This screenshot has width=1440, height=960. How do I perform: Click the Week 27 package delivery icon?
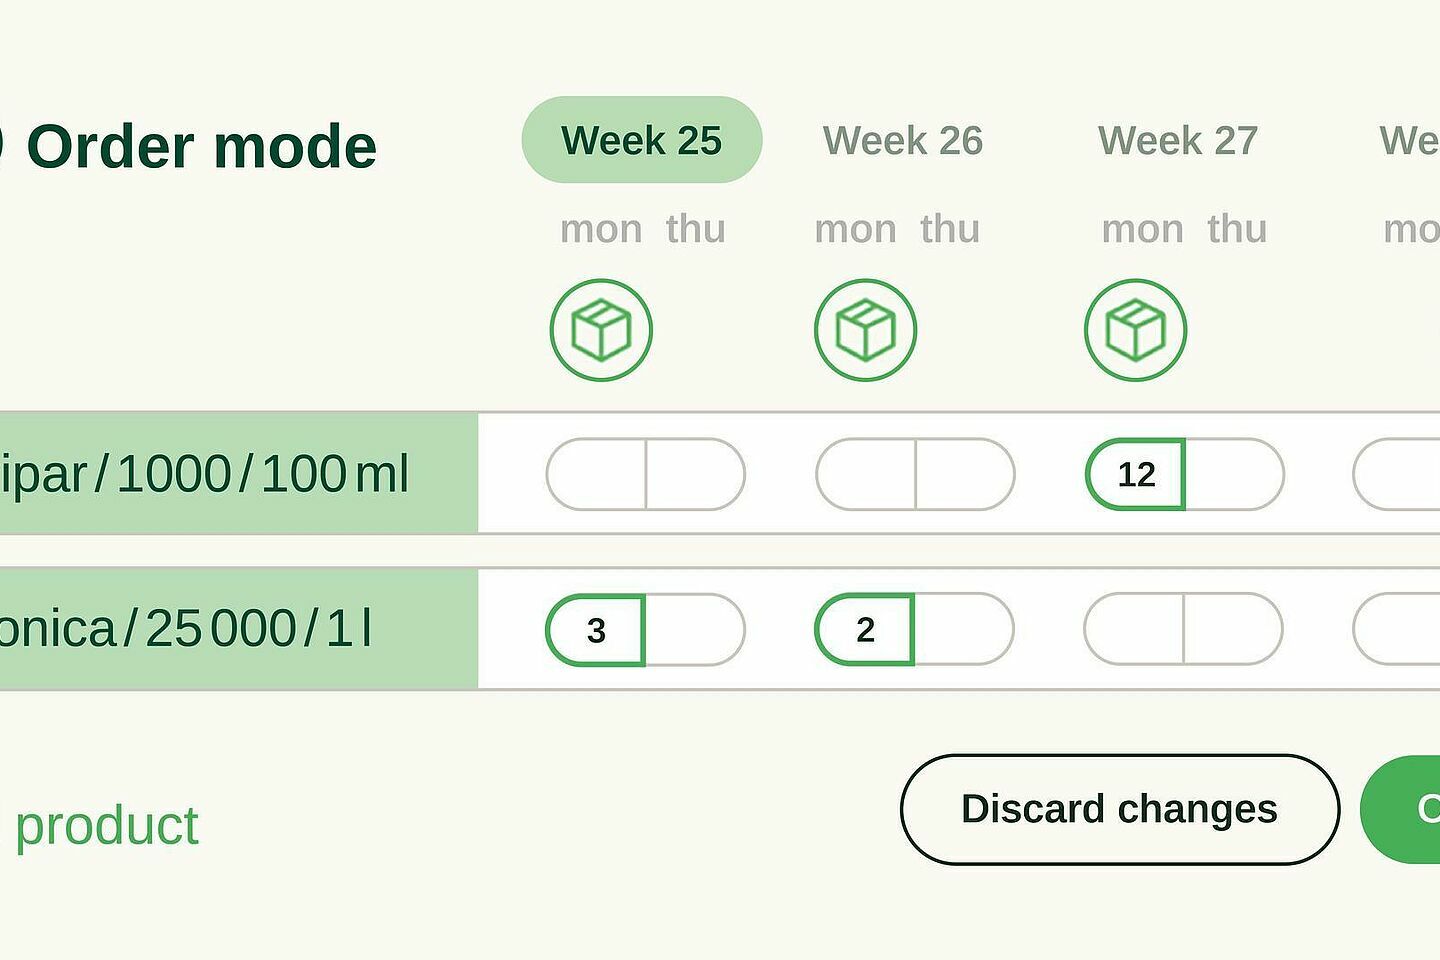pyautogui.click(x=1135, y=330)
